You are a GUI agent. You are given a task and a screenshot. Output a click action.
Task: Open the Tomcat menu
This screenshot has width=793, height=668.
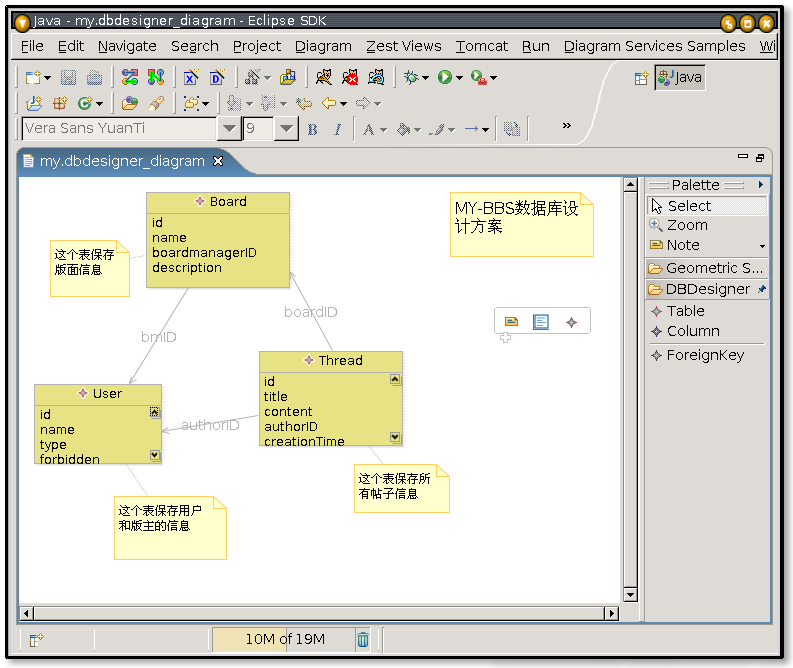[481, 46]
